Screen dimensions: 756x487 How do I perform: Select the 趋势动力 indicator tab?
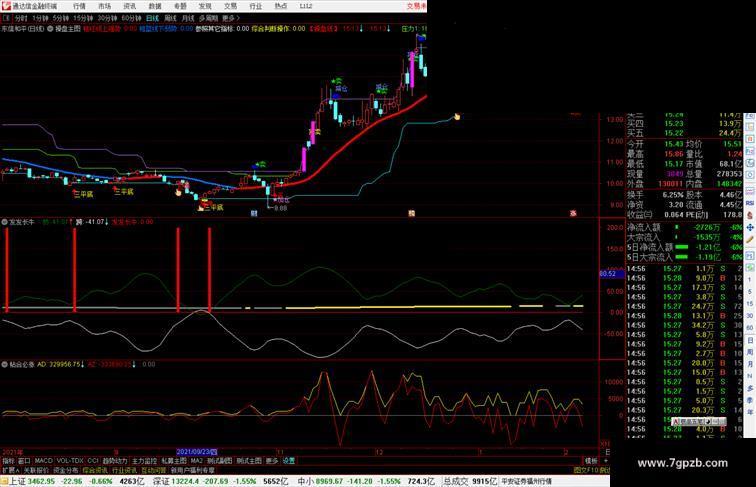point(115,461)
